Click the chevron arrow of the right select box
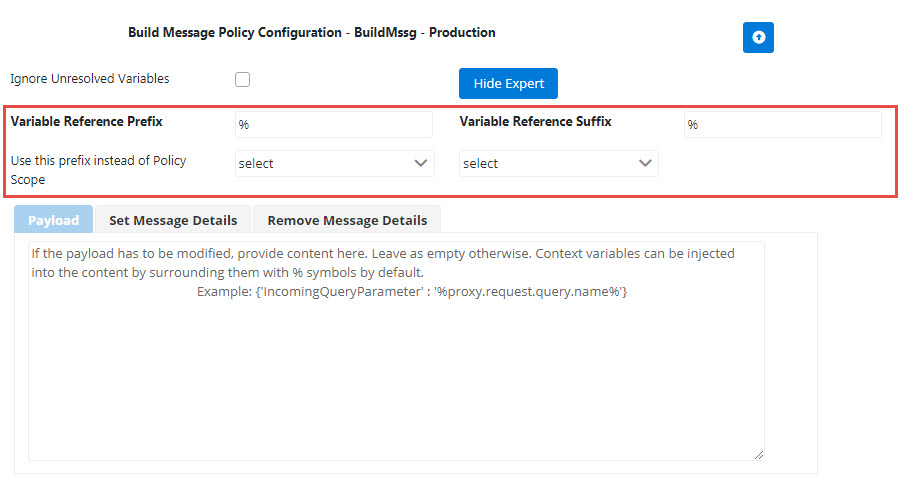 coord(645,163)
